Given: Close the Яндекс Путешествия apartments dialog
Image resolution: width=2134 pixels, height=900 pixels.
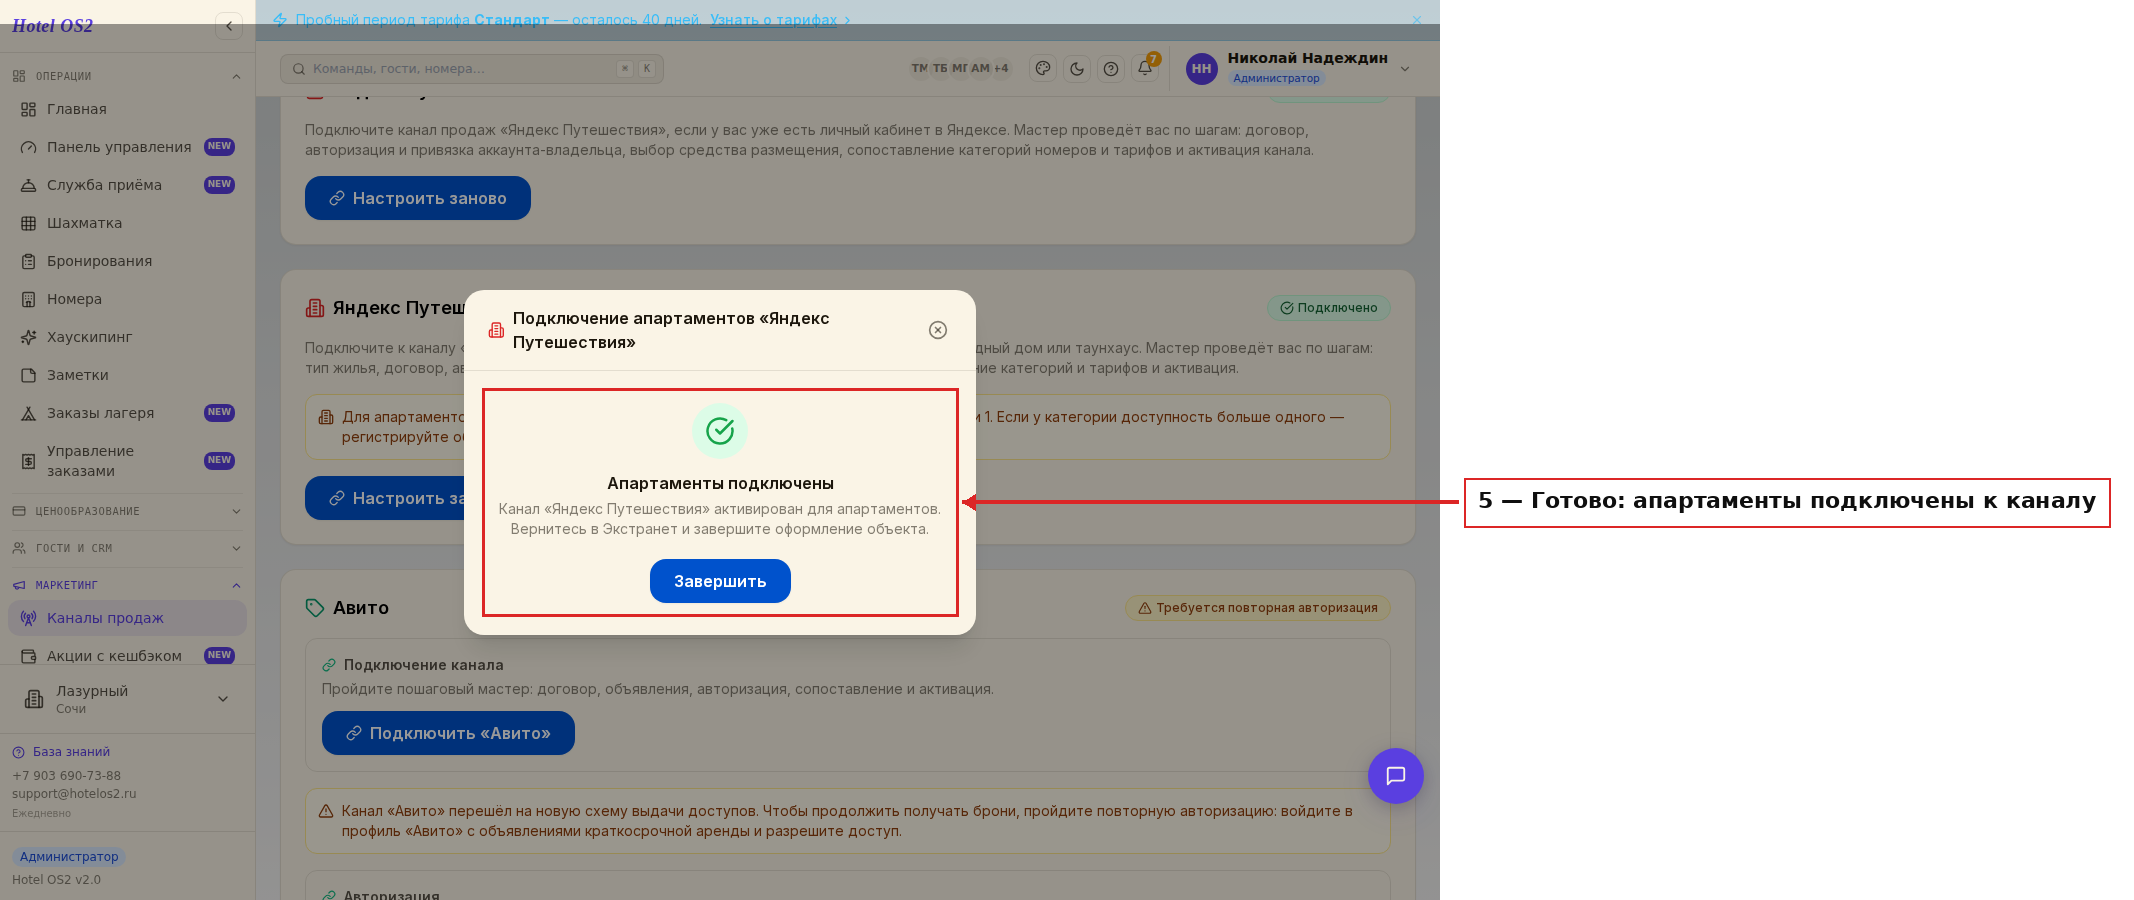Looking at the screenshot, I should (x=938, y=330).
